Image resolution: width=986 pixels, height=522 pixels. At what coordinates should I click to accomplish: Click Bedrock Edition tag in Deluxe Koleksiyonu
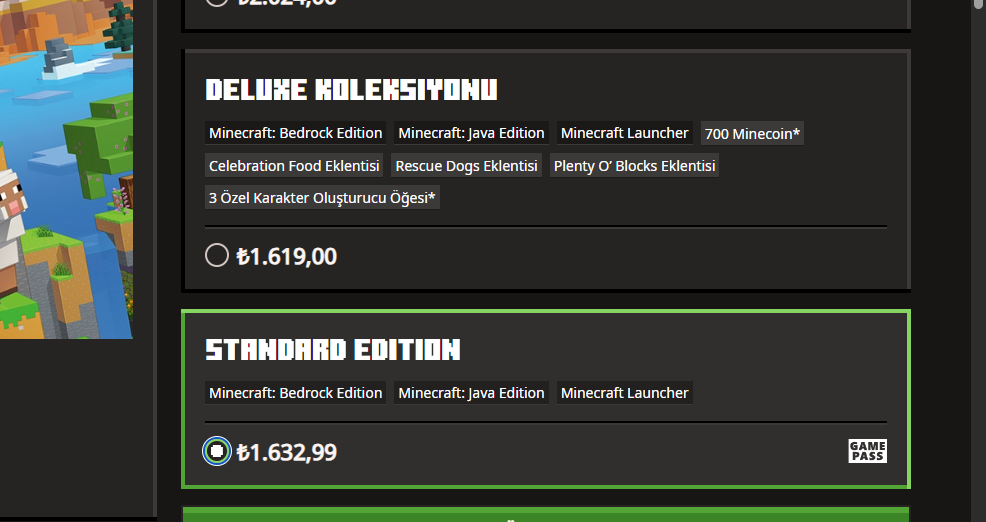pyautogui.click(x=296, y=133)
